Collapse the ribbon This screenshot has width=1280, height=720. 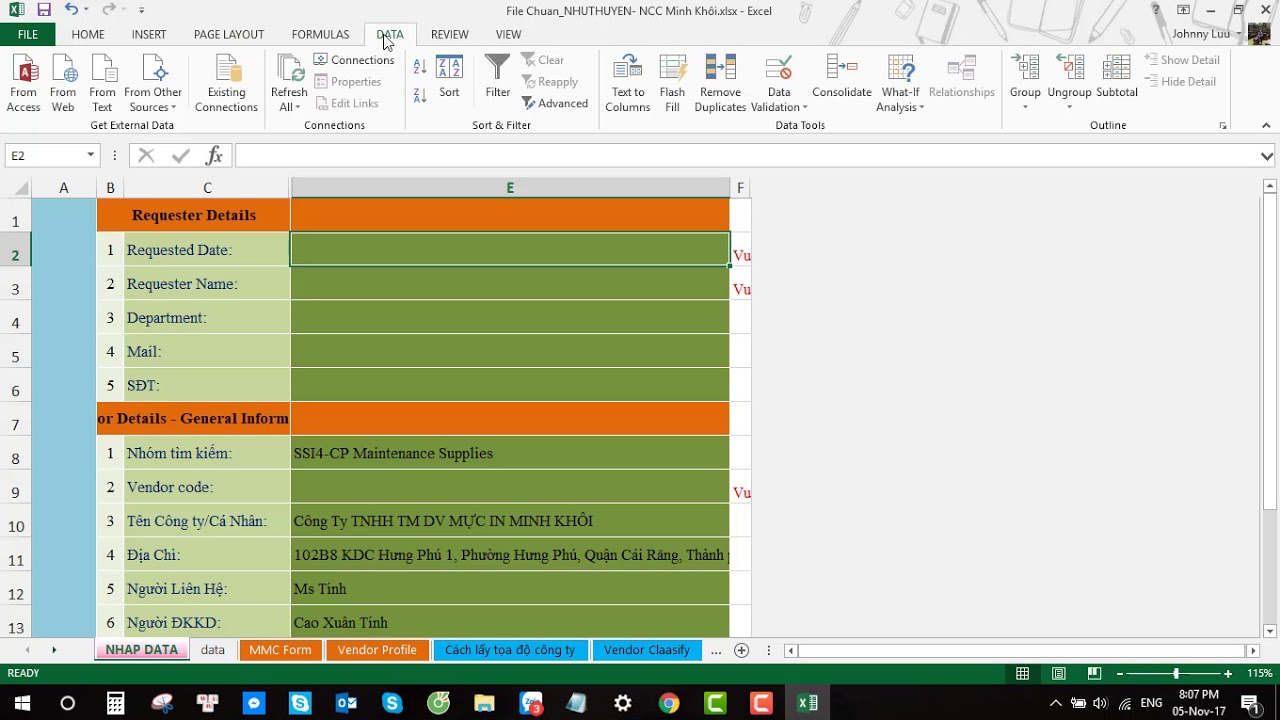click(x=1266, y=125)
